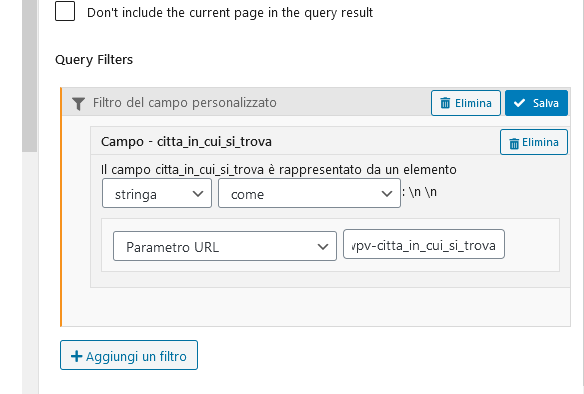Click the wpv-citta_in_cui_si_trova URL parameter field

point(424,244)
